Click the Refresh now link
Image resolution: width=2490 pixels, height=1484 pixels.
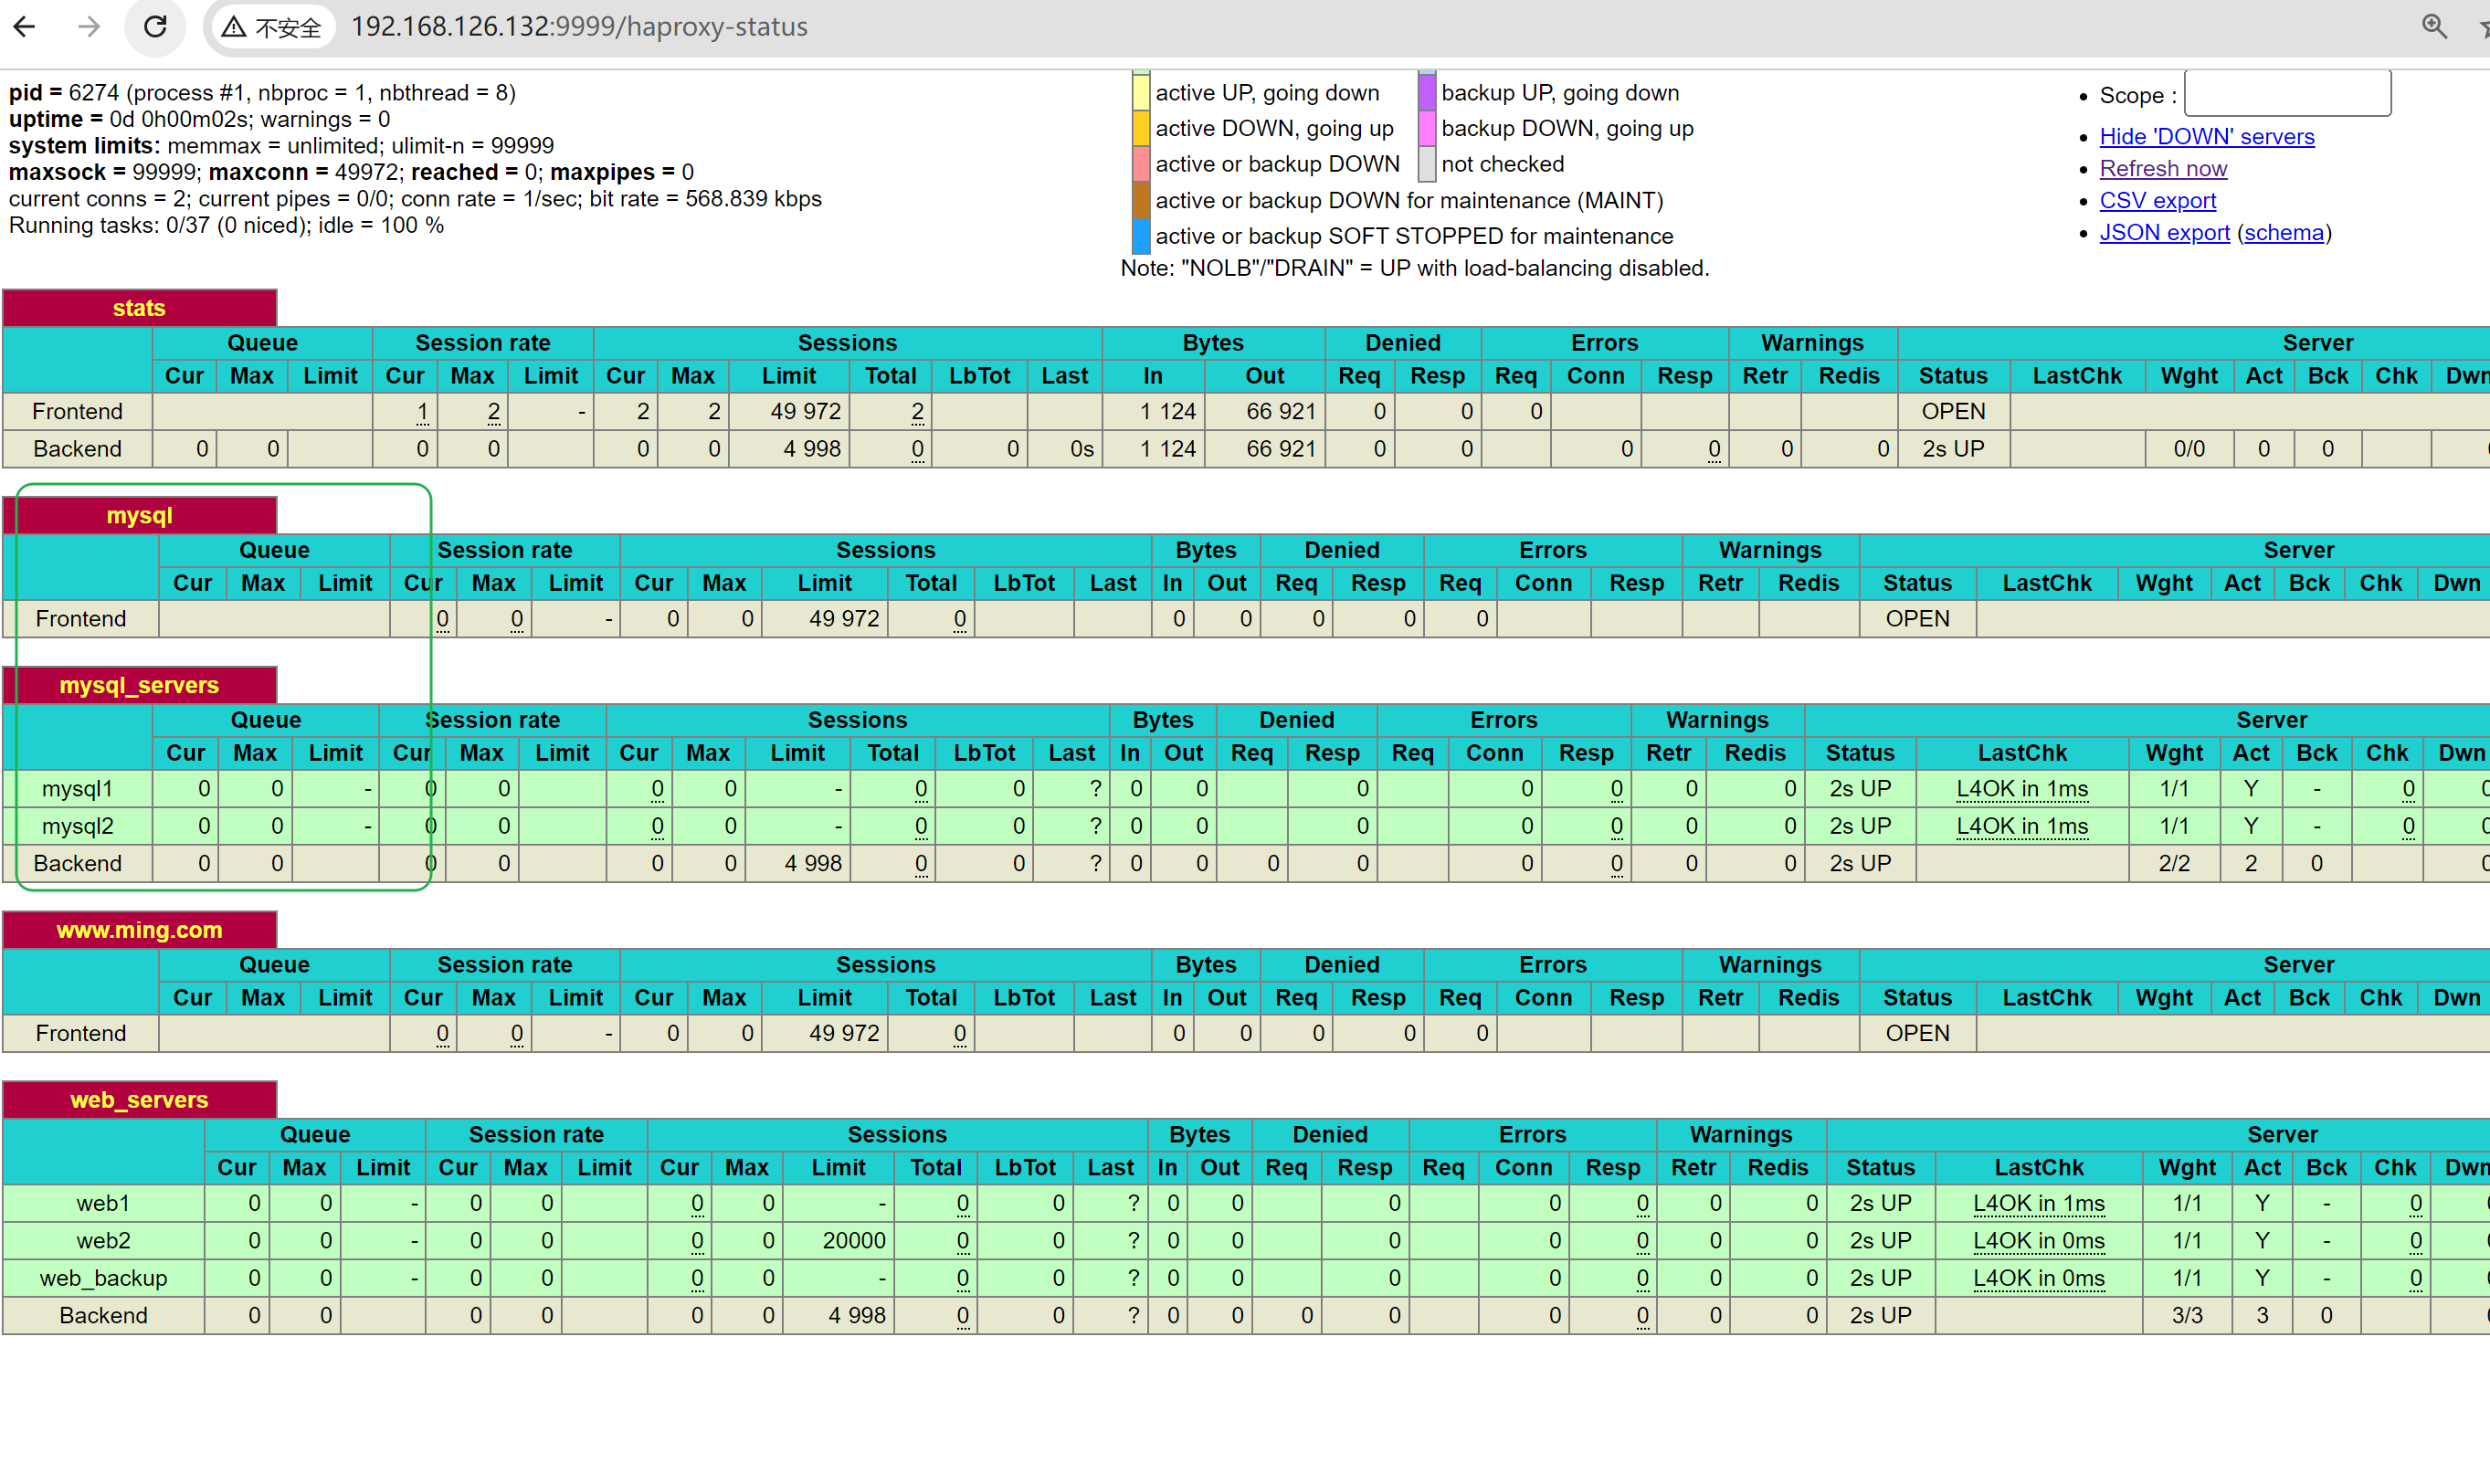point(2162,169)
